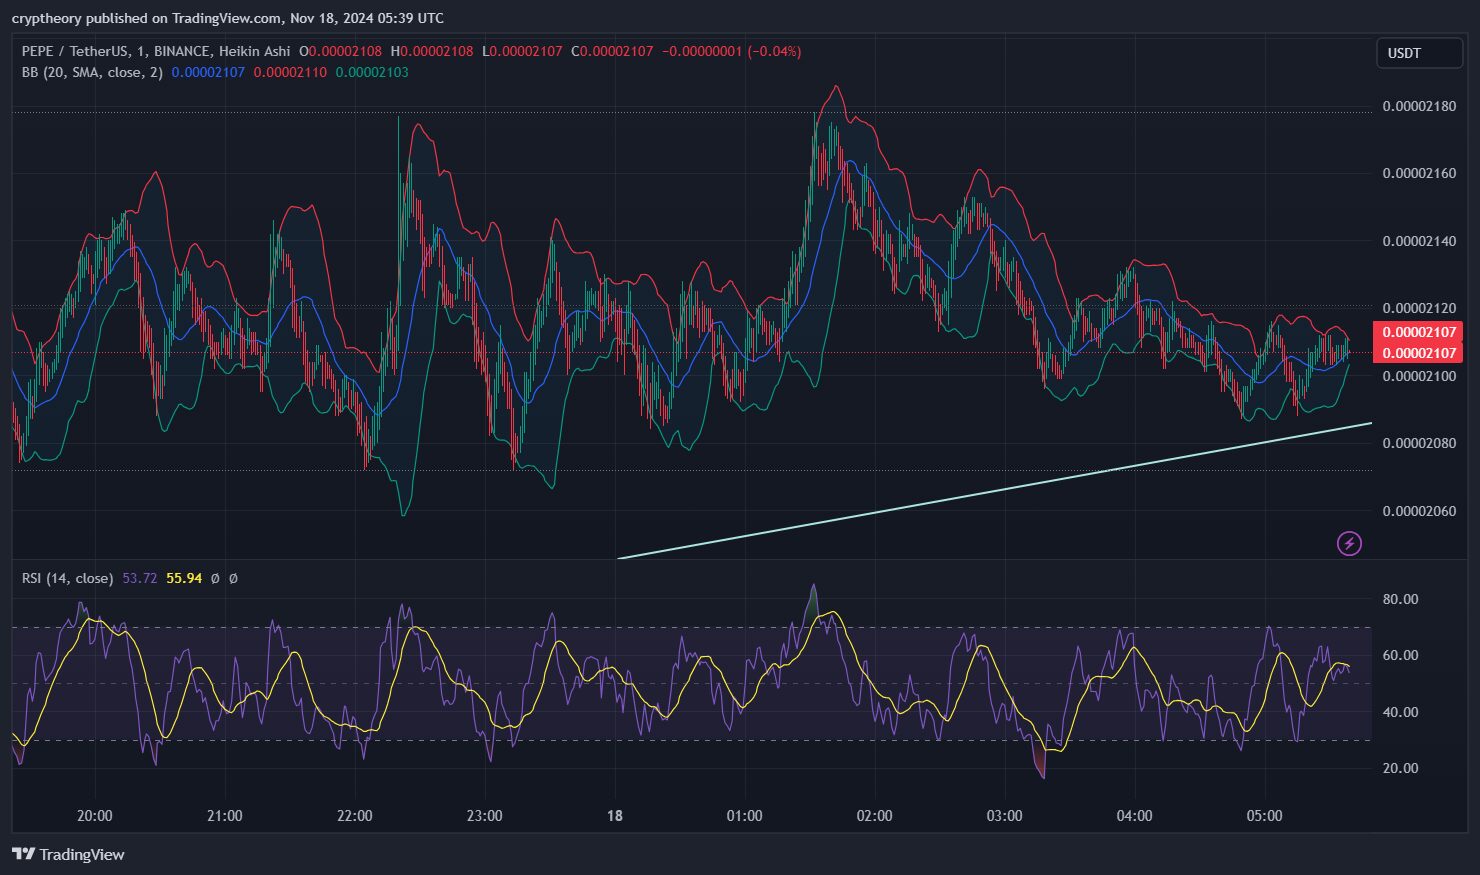Click the bold 18 date axis label
This screenshot has height=875, width=1480.
(615, 815)
